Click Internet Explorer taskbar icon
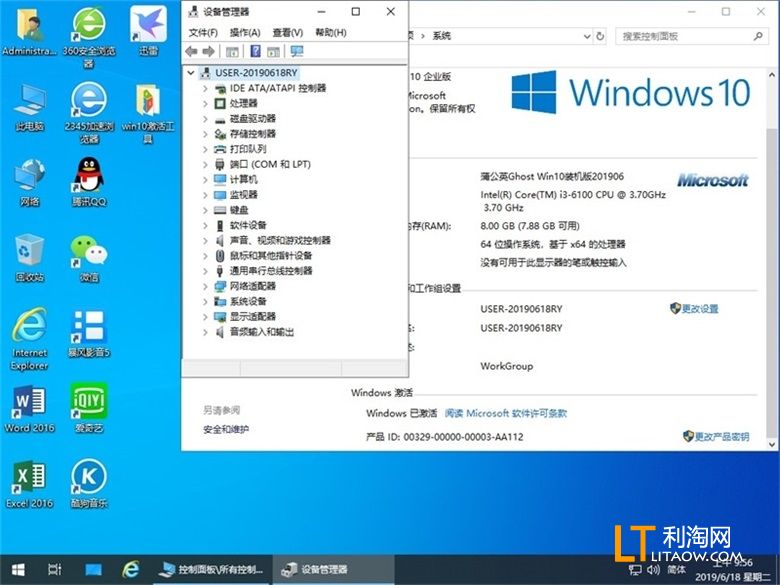Screen dimensions: 780x585 [131, 570]
